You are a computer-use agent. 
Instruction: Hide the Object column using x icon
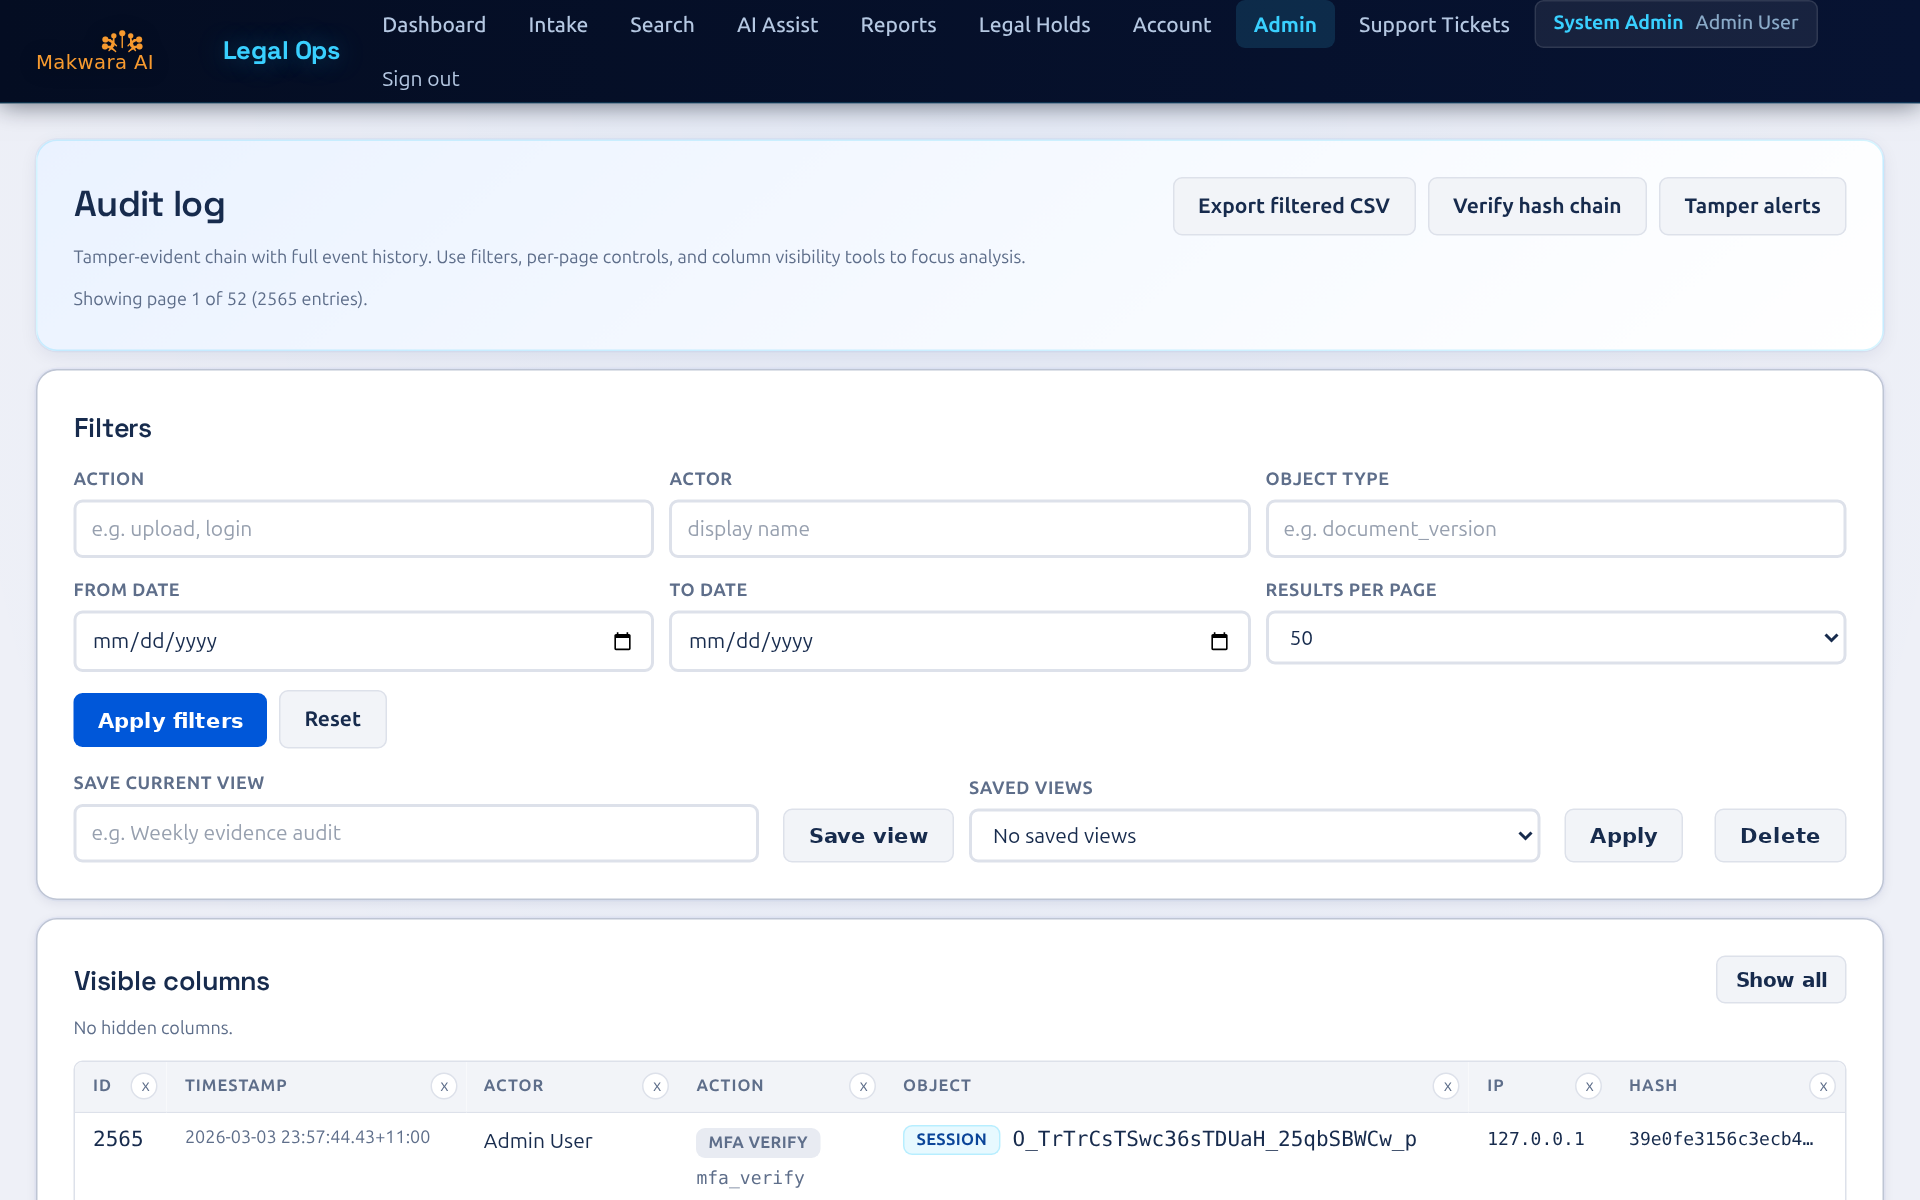(1447, 1086)
